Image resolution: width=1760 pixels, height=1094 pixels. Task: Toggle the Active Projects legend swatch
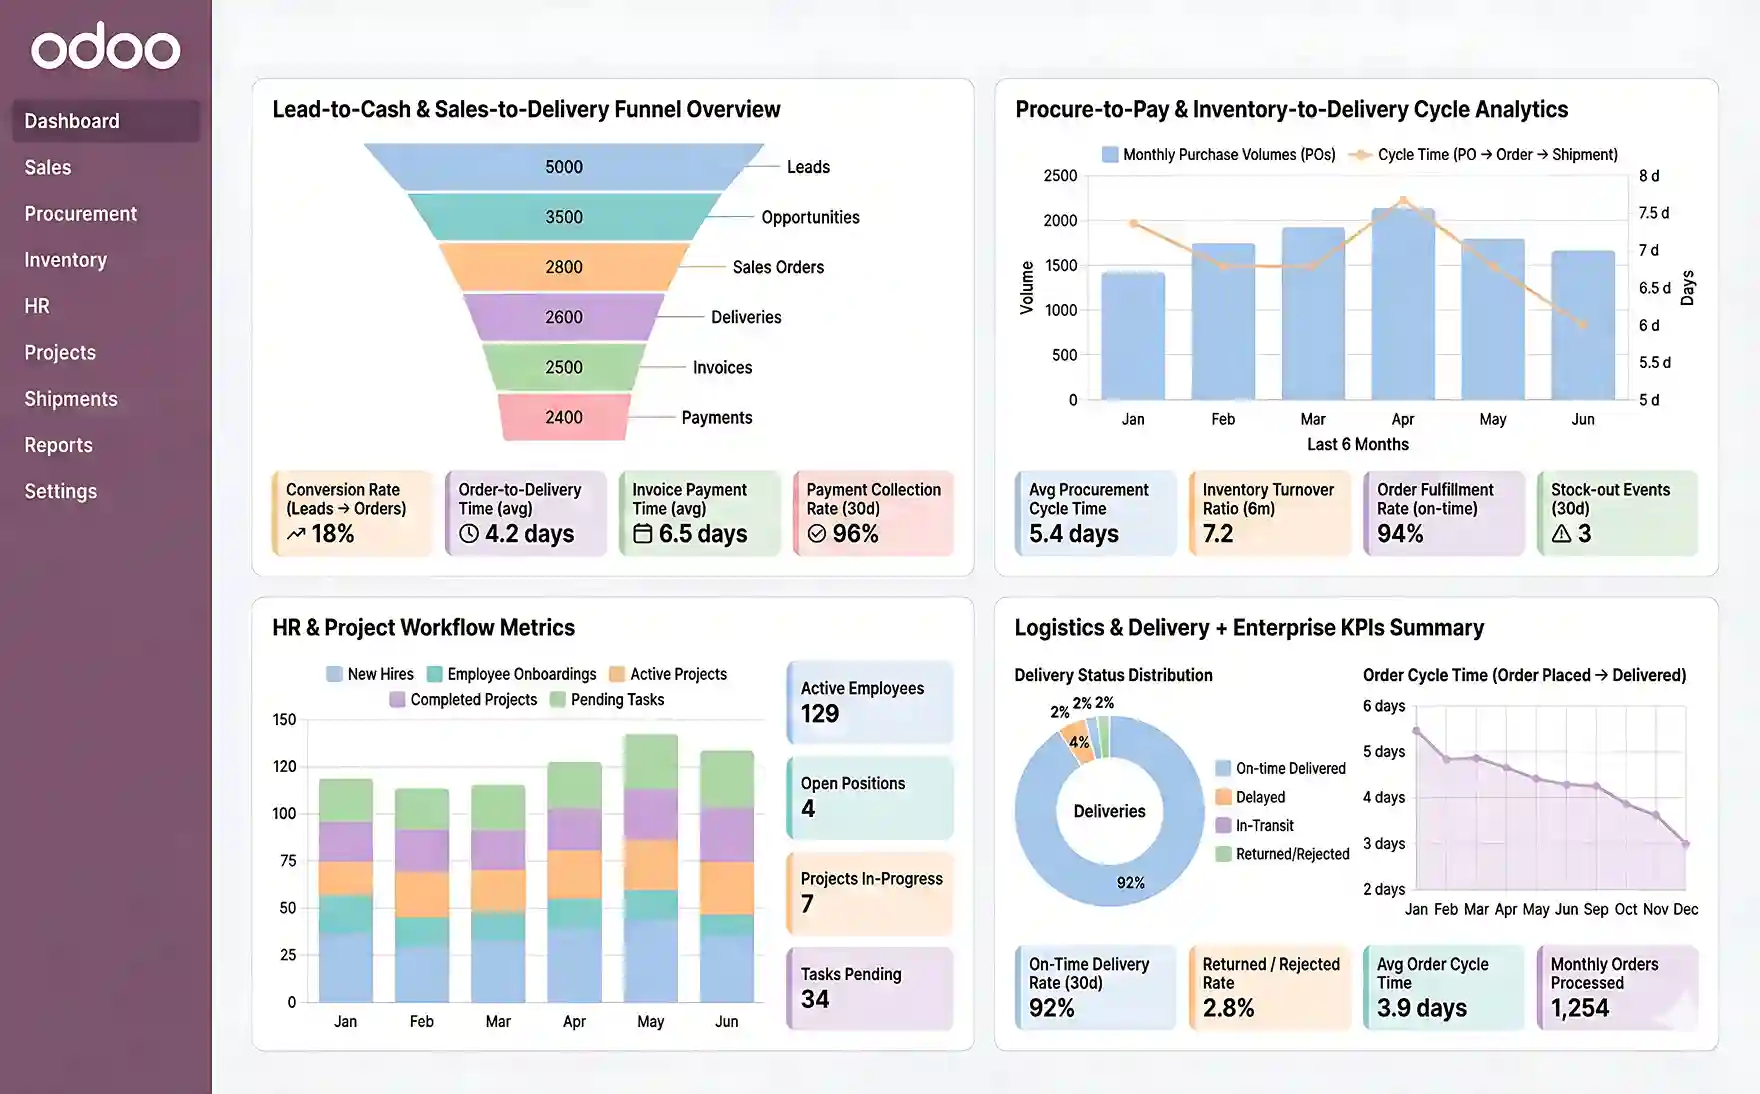click(x=617, y=674)
